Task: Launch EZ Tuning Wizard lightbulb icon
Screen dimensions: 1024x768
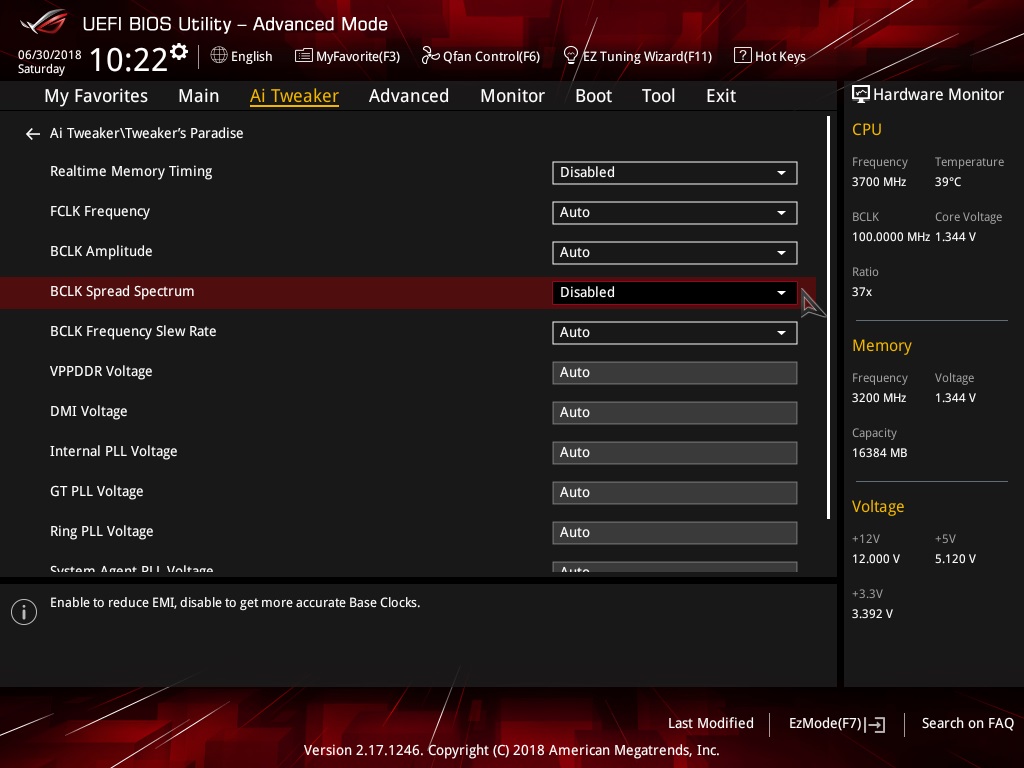Action: pos(570,56)
